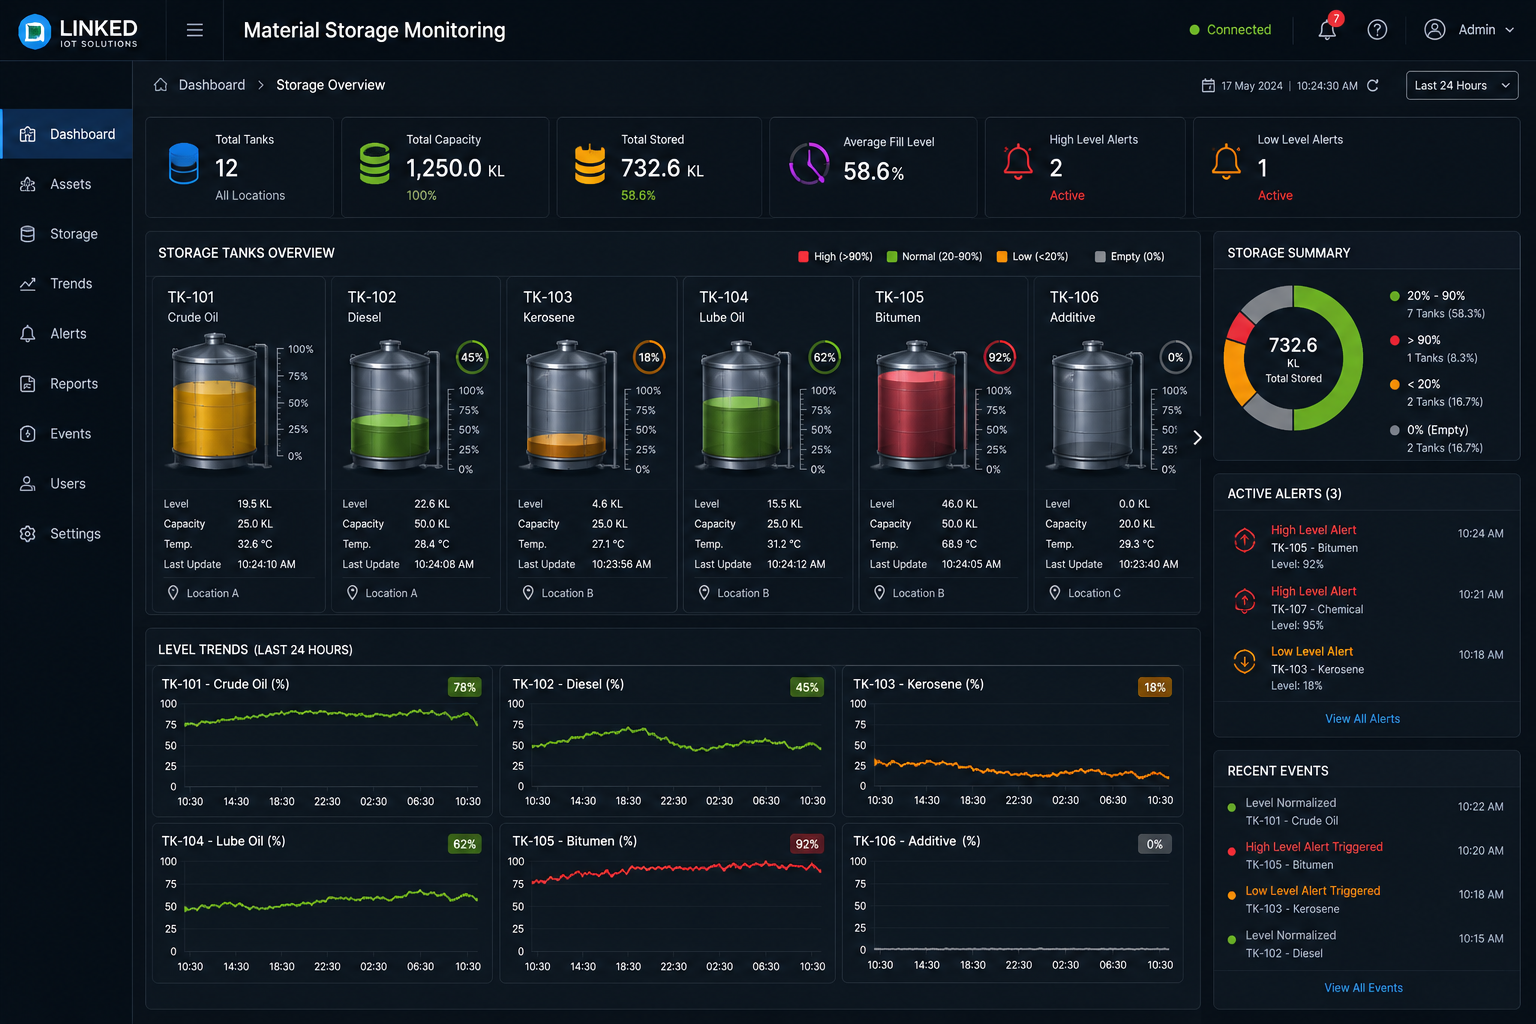This screenshot has height=1024, width=1536.
Task: Click the red High Level Alerts bell
Action: 1018,162
